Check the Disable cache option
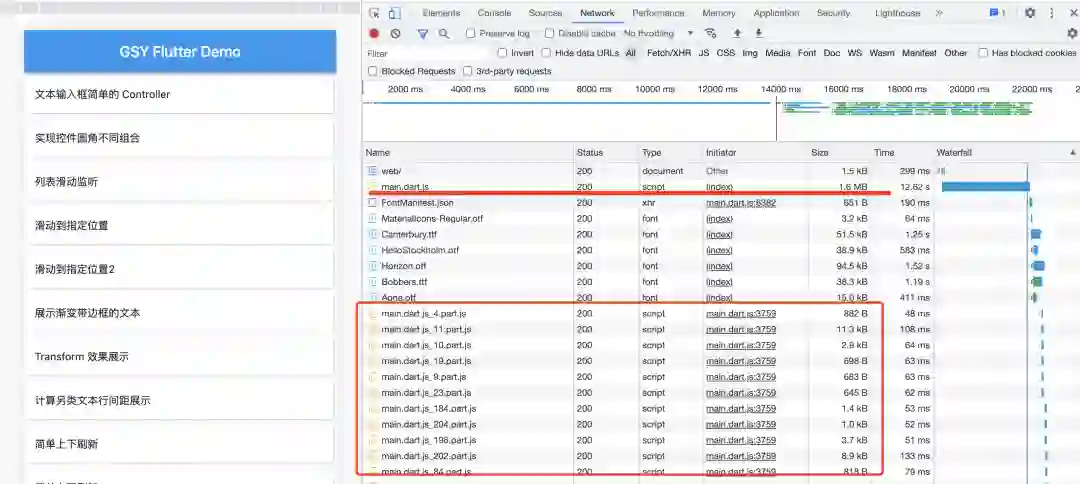1080x484 pixels. (x=550, y=33)
